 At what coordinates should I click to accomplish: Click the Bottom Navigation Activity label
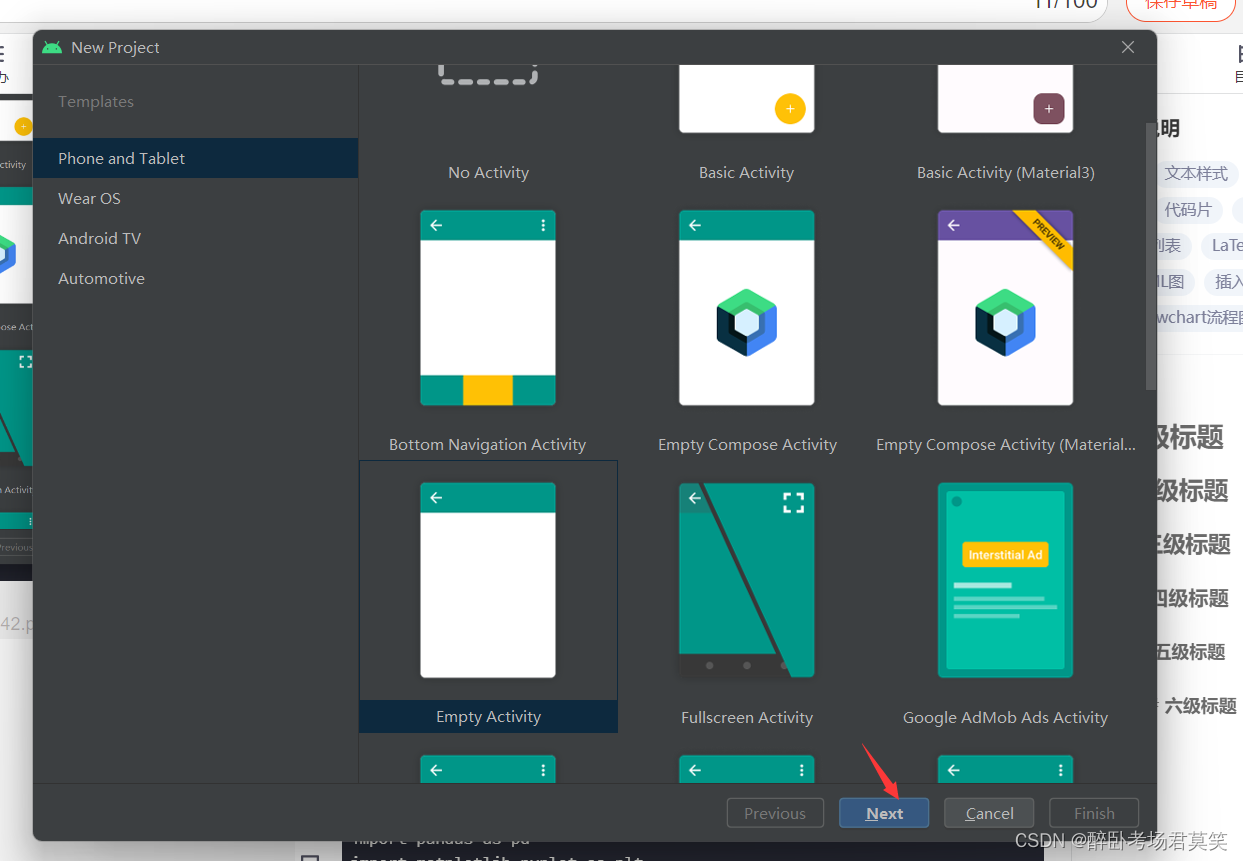tap(488, 444)
